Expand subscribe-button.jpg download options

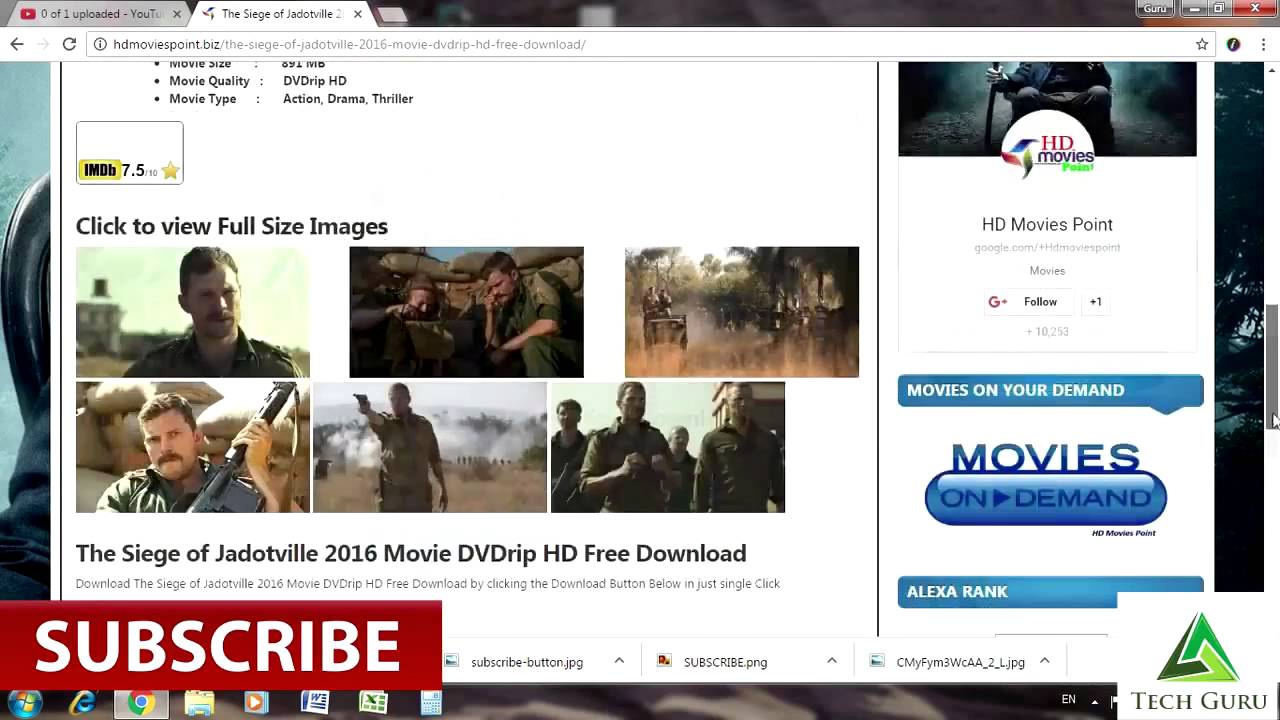point(619,661)
